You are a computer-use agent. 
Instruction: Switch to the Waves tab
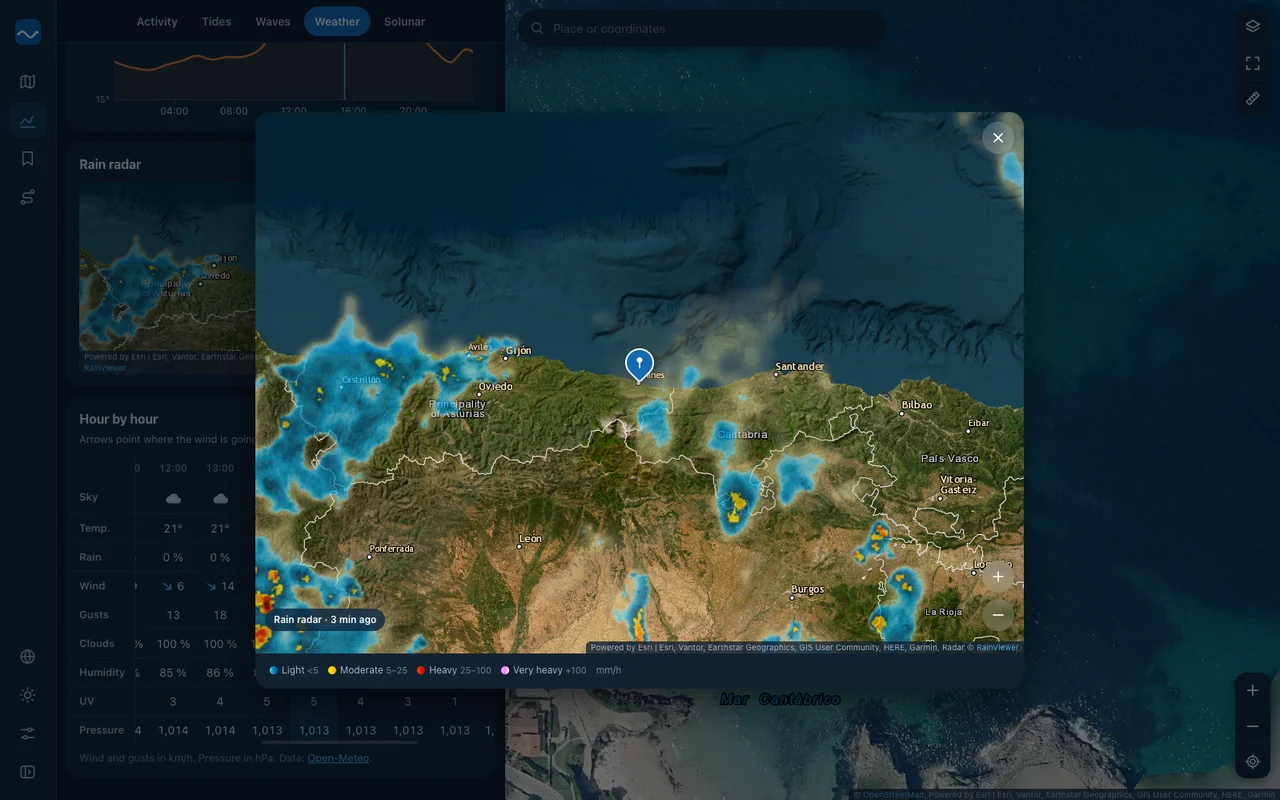pyautogui.click(x=272, y=22)
